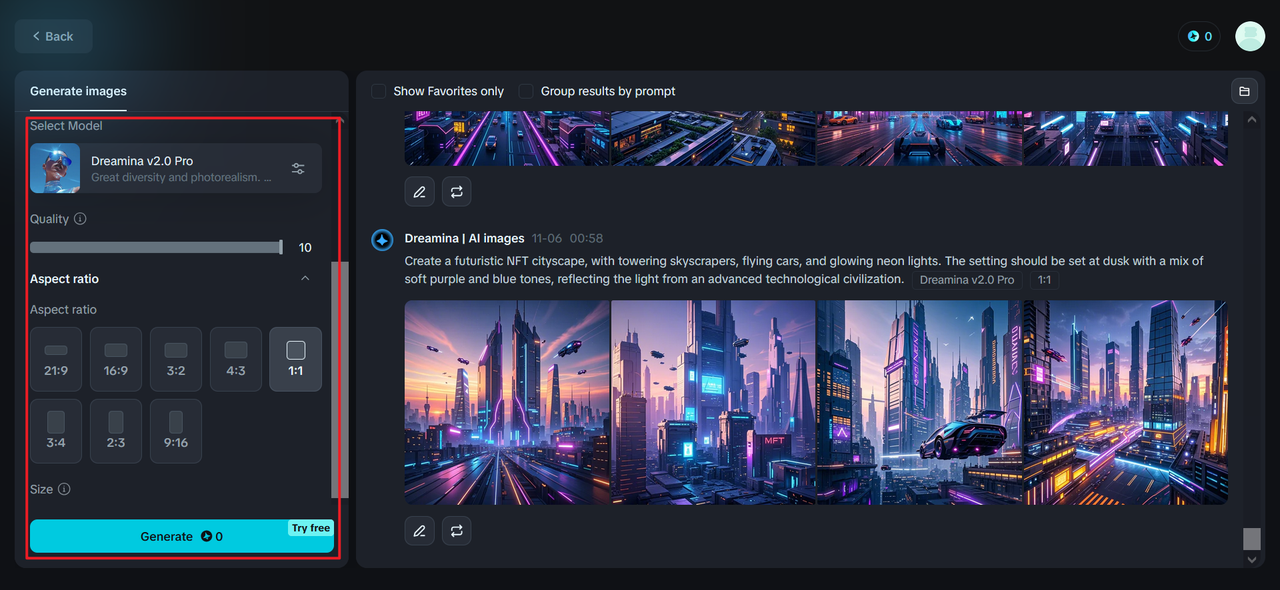
Task: Open the sunset highway cityscape thumbnail
Action: pos(507,402)
